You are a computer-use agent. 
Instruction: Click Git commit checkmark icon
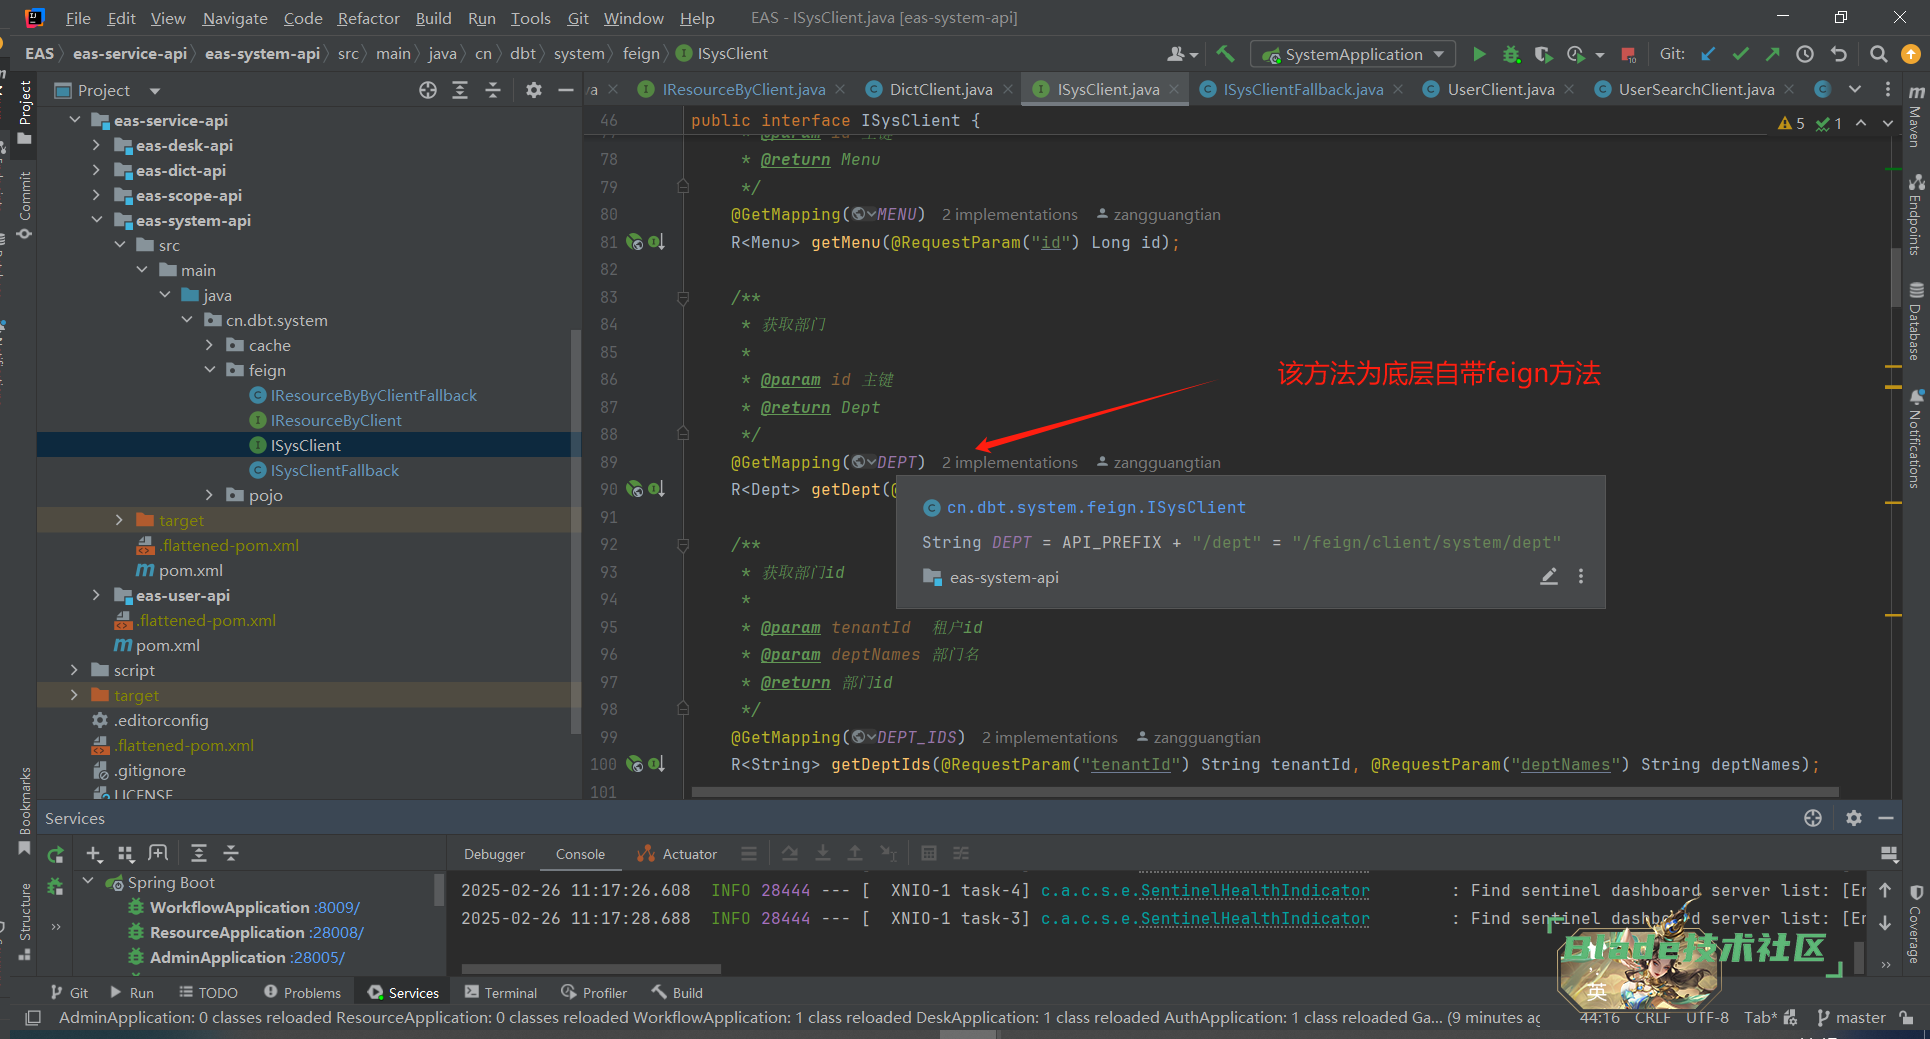click(1740, 54)
